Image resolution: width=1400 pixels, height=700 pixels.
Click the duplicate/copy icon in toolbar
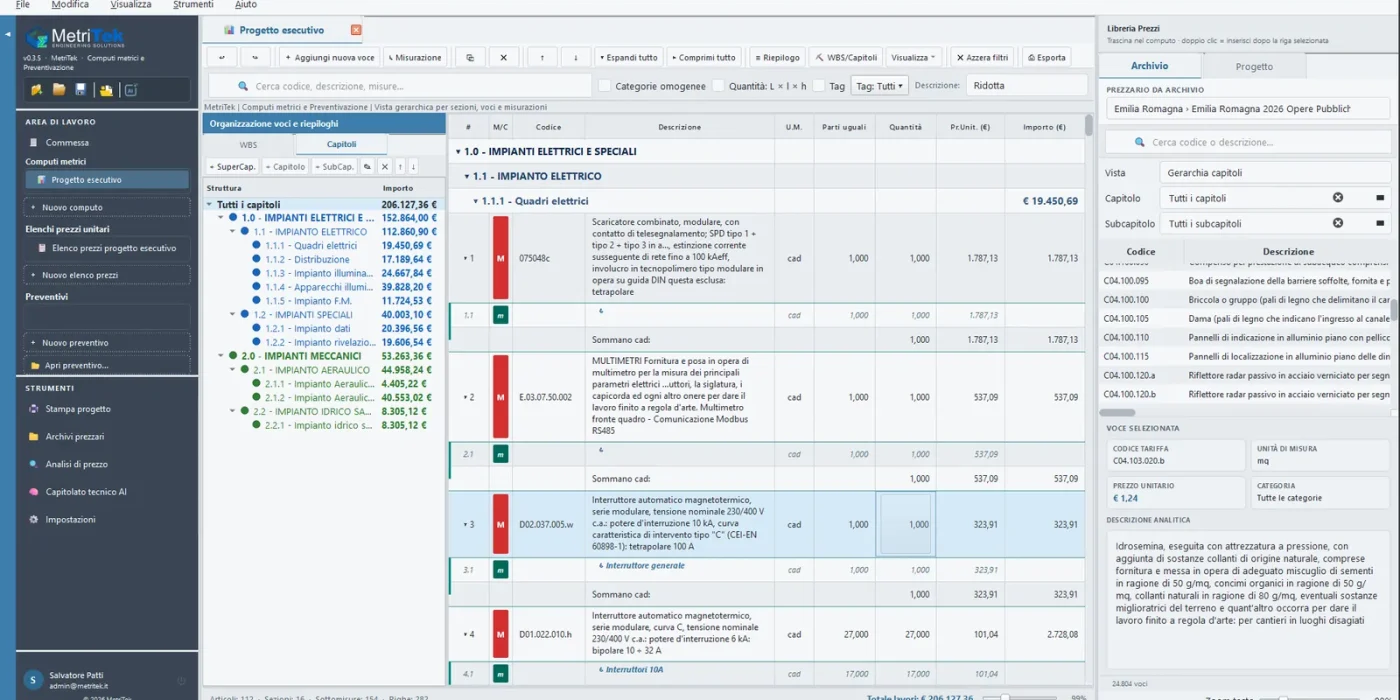[470, 57]
